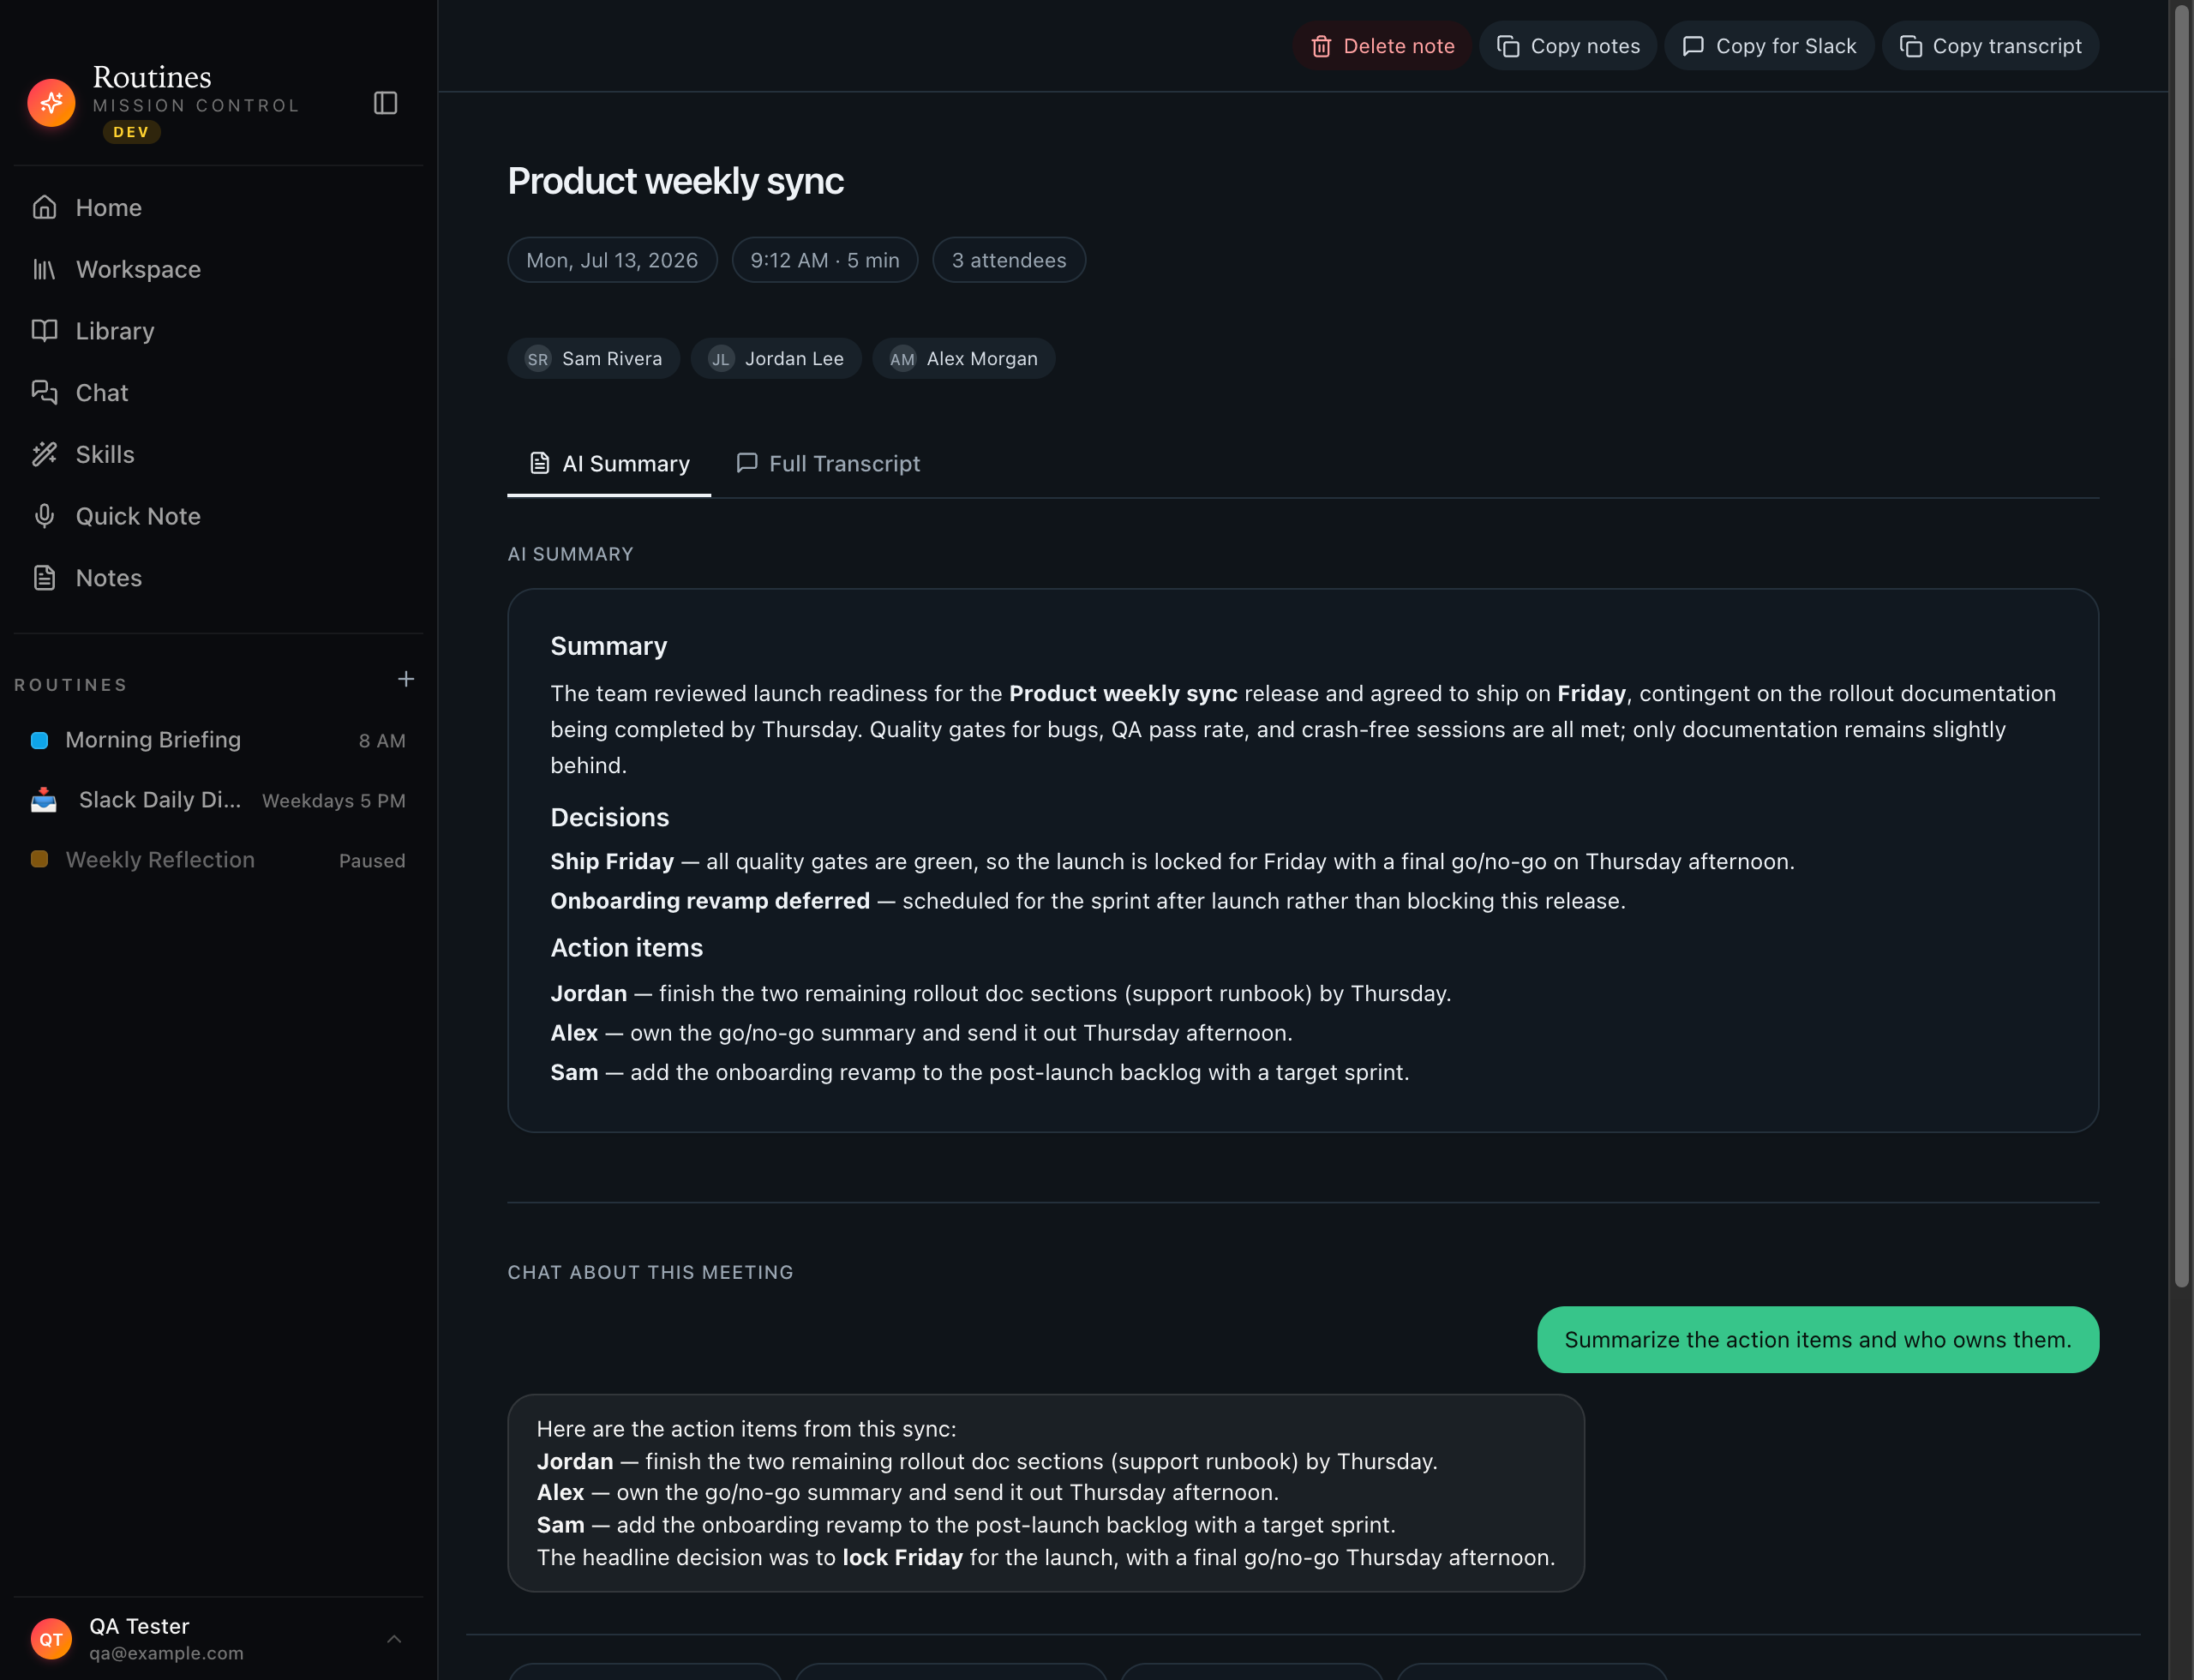2194x1680 pixels.
Task: Delete this note
Action: click(x=1382, y=46)
